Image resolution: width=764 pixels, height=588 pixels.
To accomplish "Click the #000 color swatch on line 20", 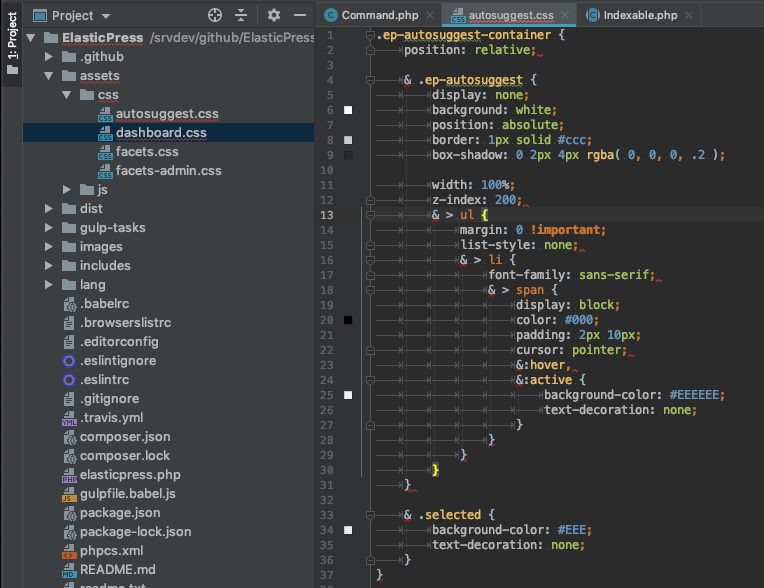I will click(x=348, y=320).
